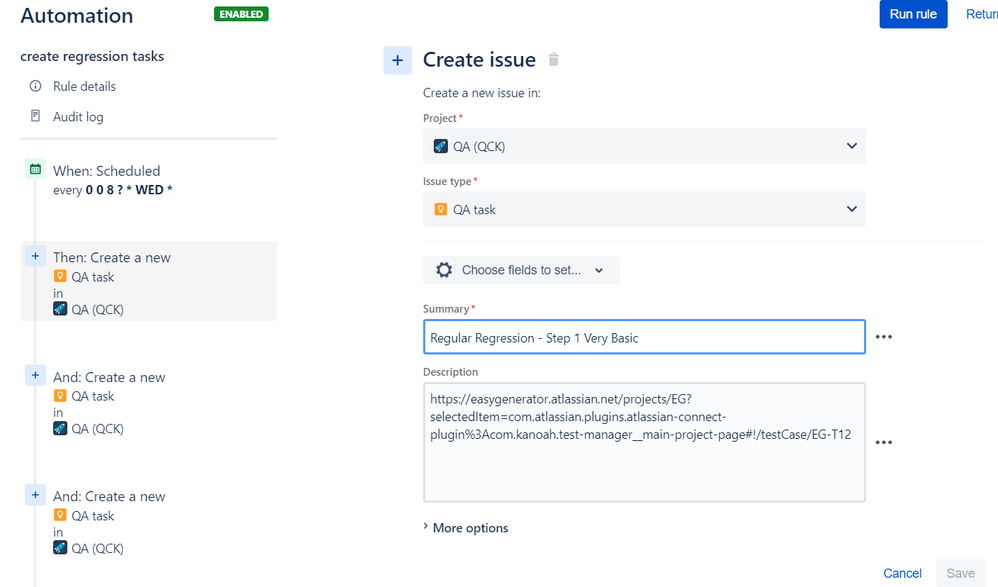Select the first And: Create a new step
The image size is (998, 587).
149,401
